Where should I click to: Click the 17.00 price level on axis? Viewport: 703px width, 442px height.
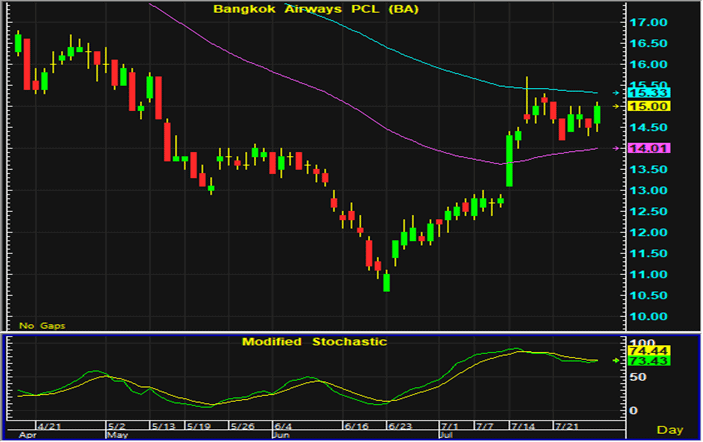coord(649,22)
